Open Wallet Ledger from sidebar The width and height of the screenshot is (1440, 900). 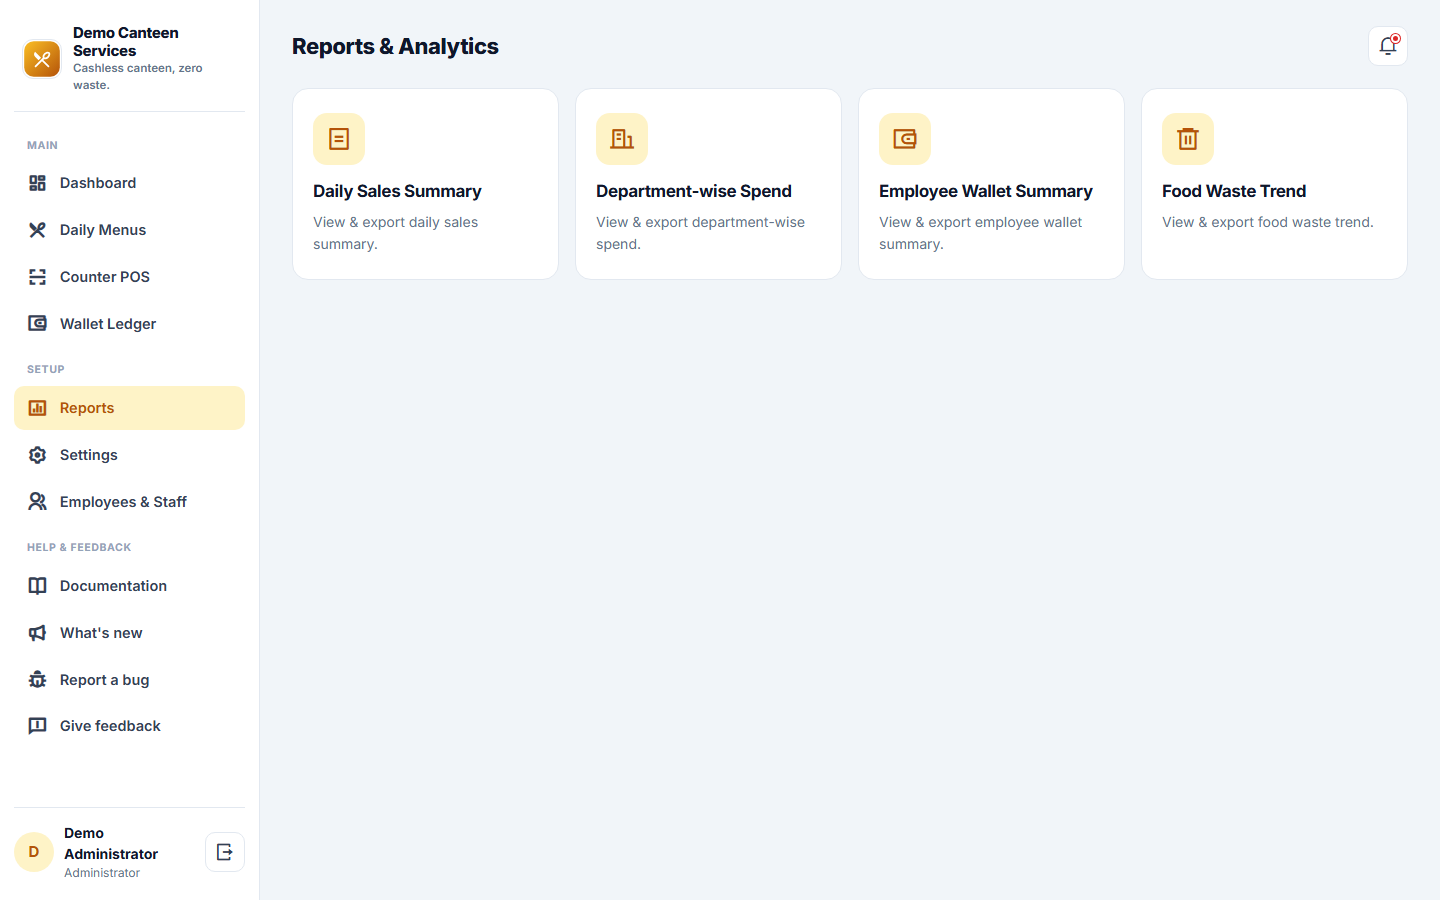coord(129,324)
